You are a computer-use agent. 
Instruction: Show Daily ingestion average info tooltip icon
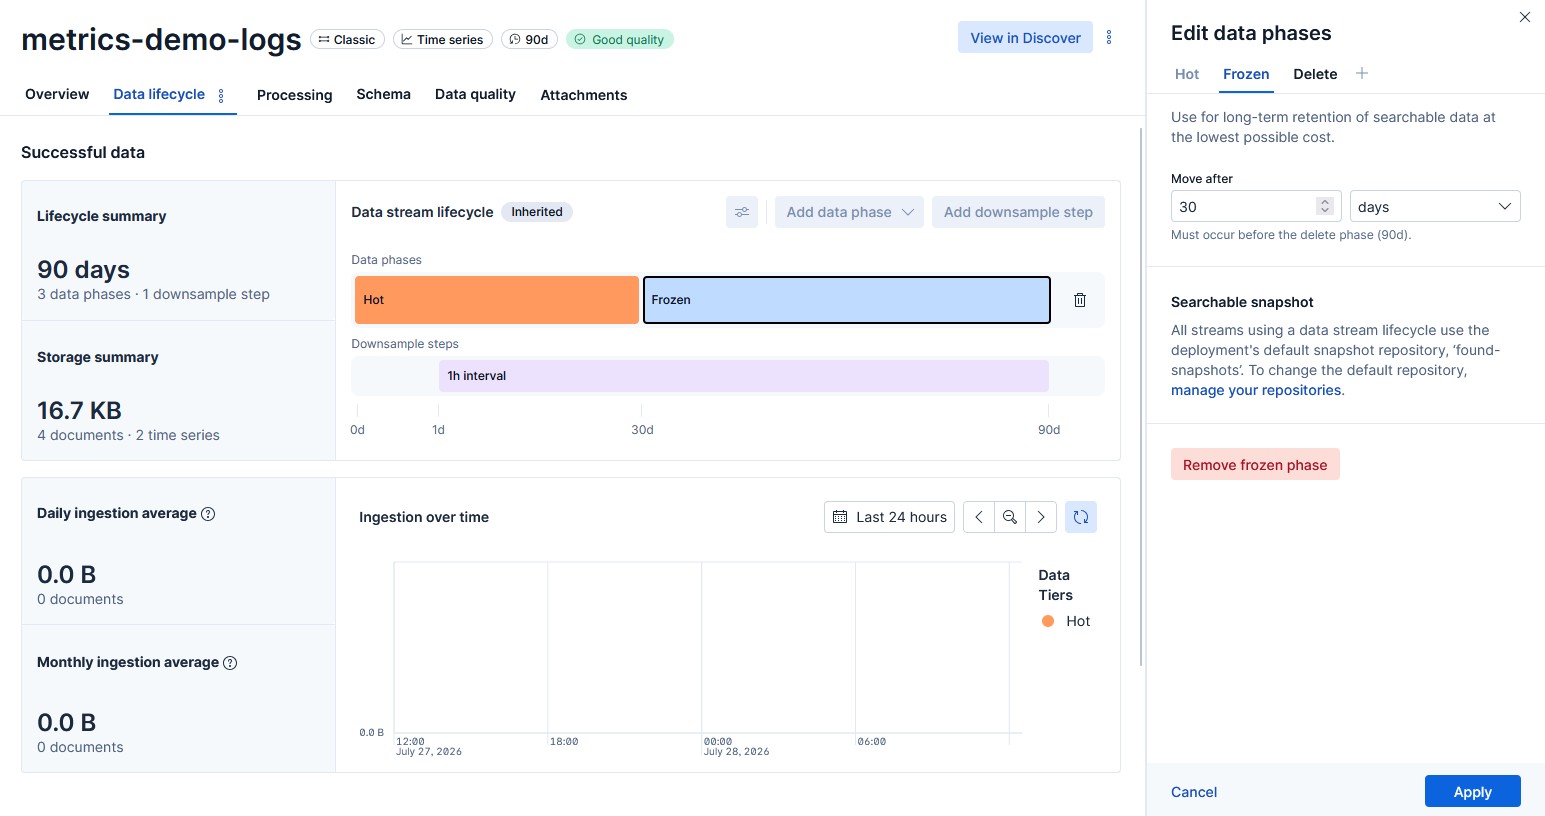(x=208, y=514)
